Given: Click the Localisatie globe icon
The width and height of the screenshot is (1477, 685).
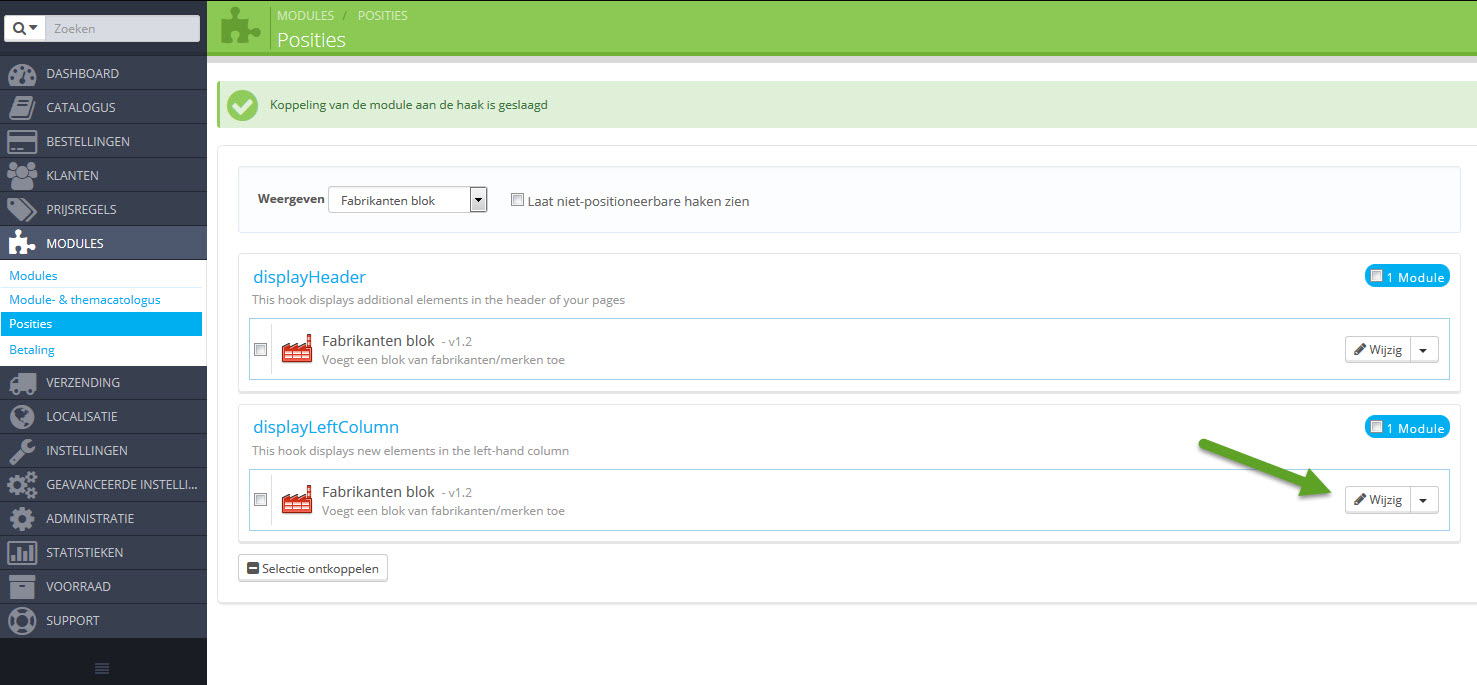Looking at the screenshot, I should click(22, 417).
